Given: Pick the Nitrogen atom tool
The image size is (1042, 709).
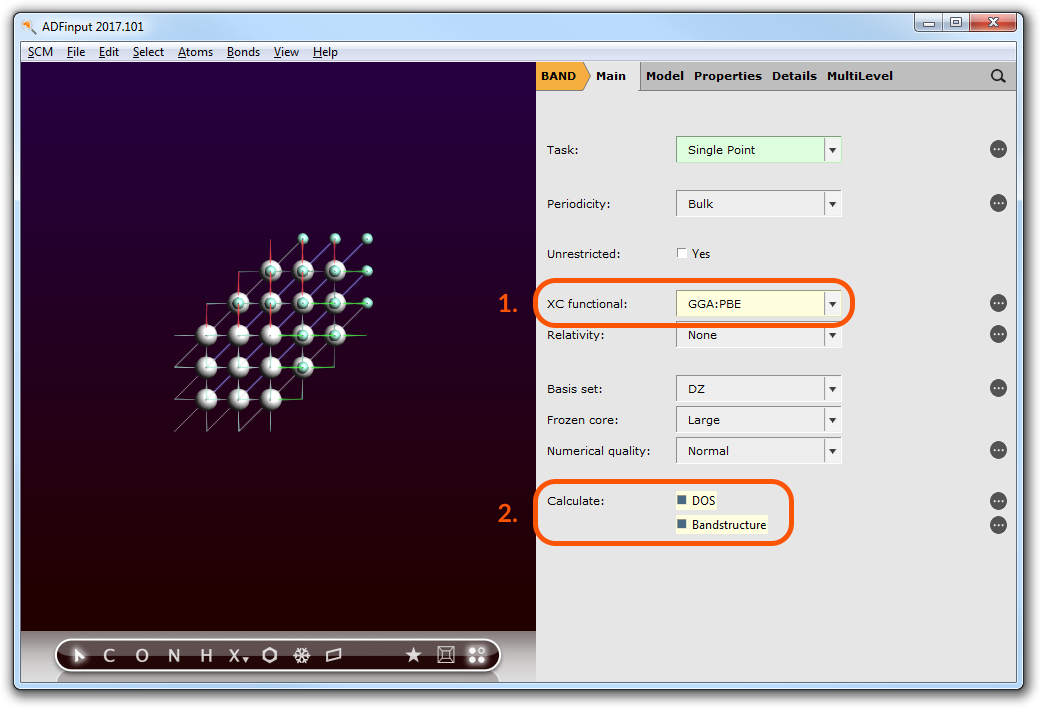Looking at the screenshot, I should point(174,655).
